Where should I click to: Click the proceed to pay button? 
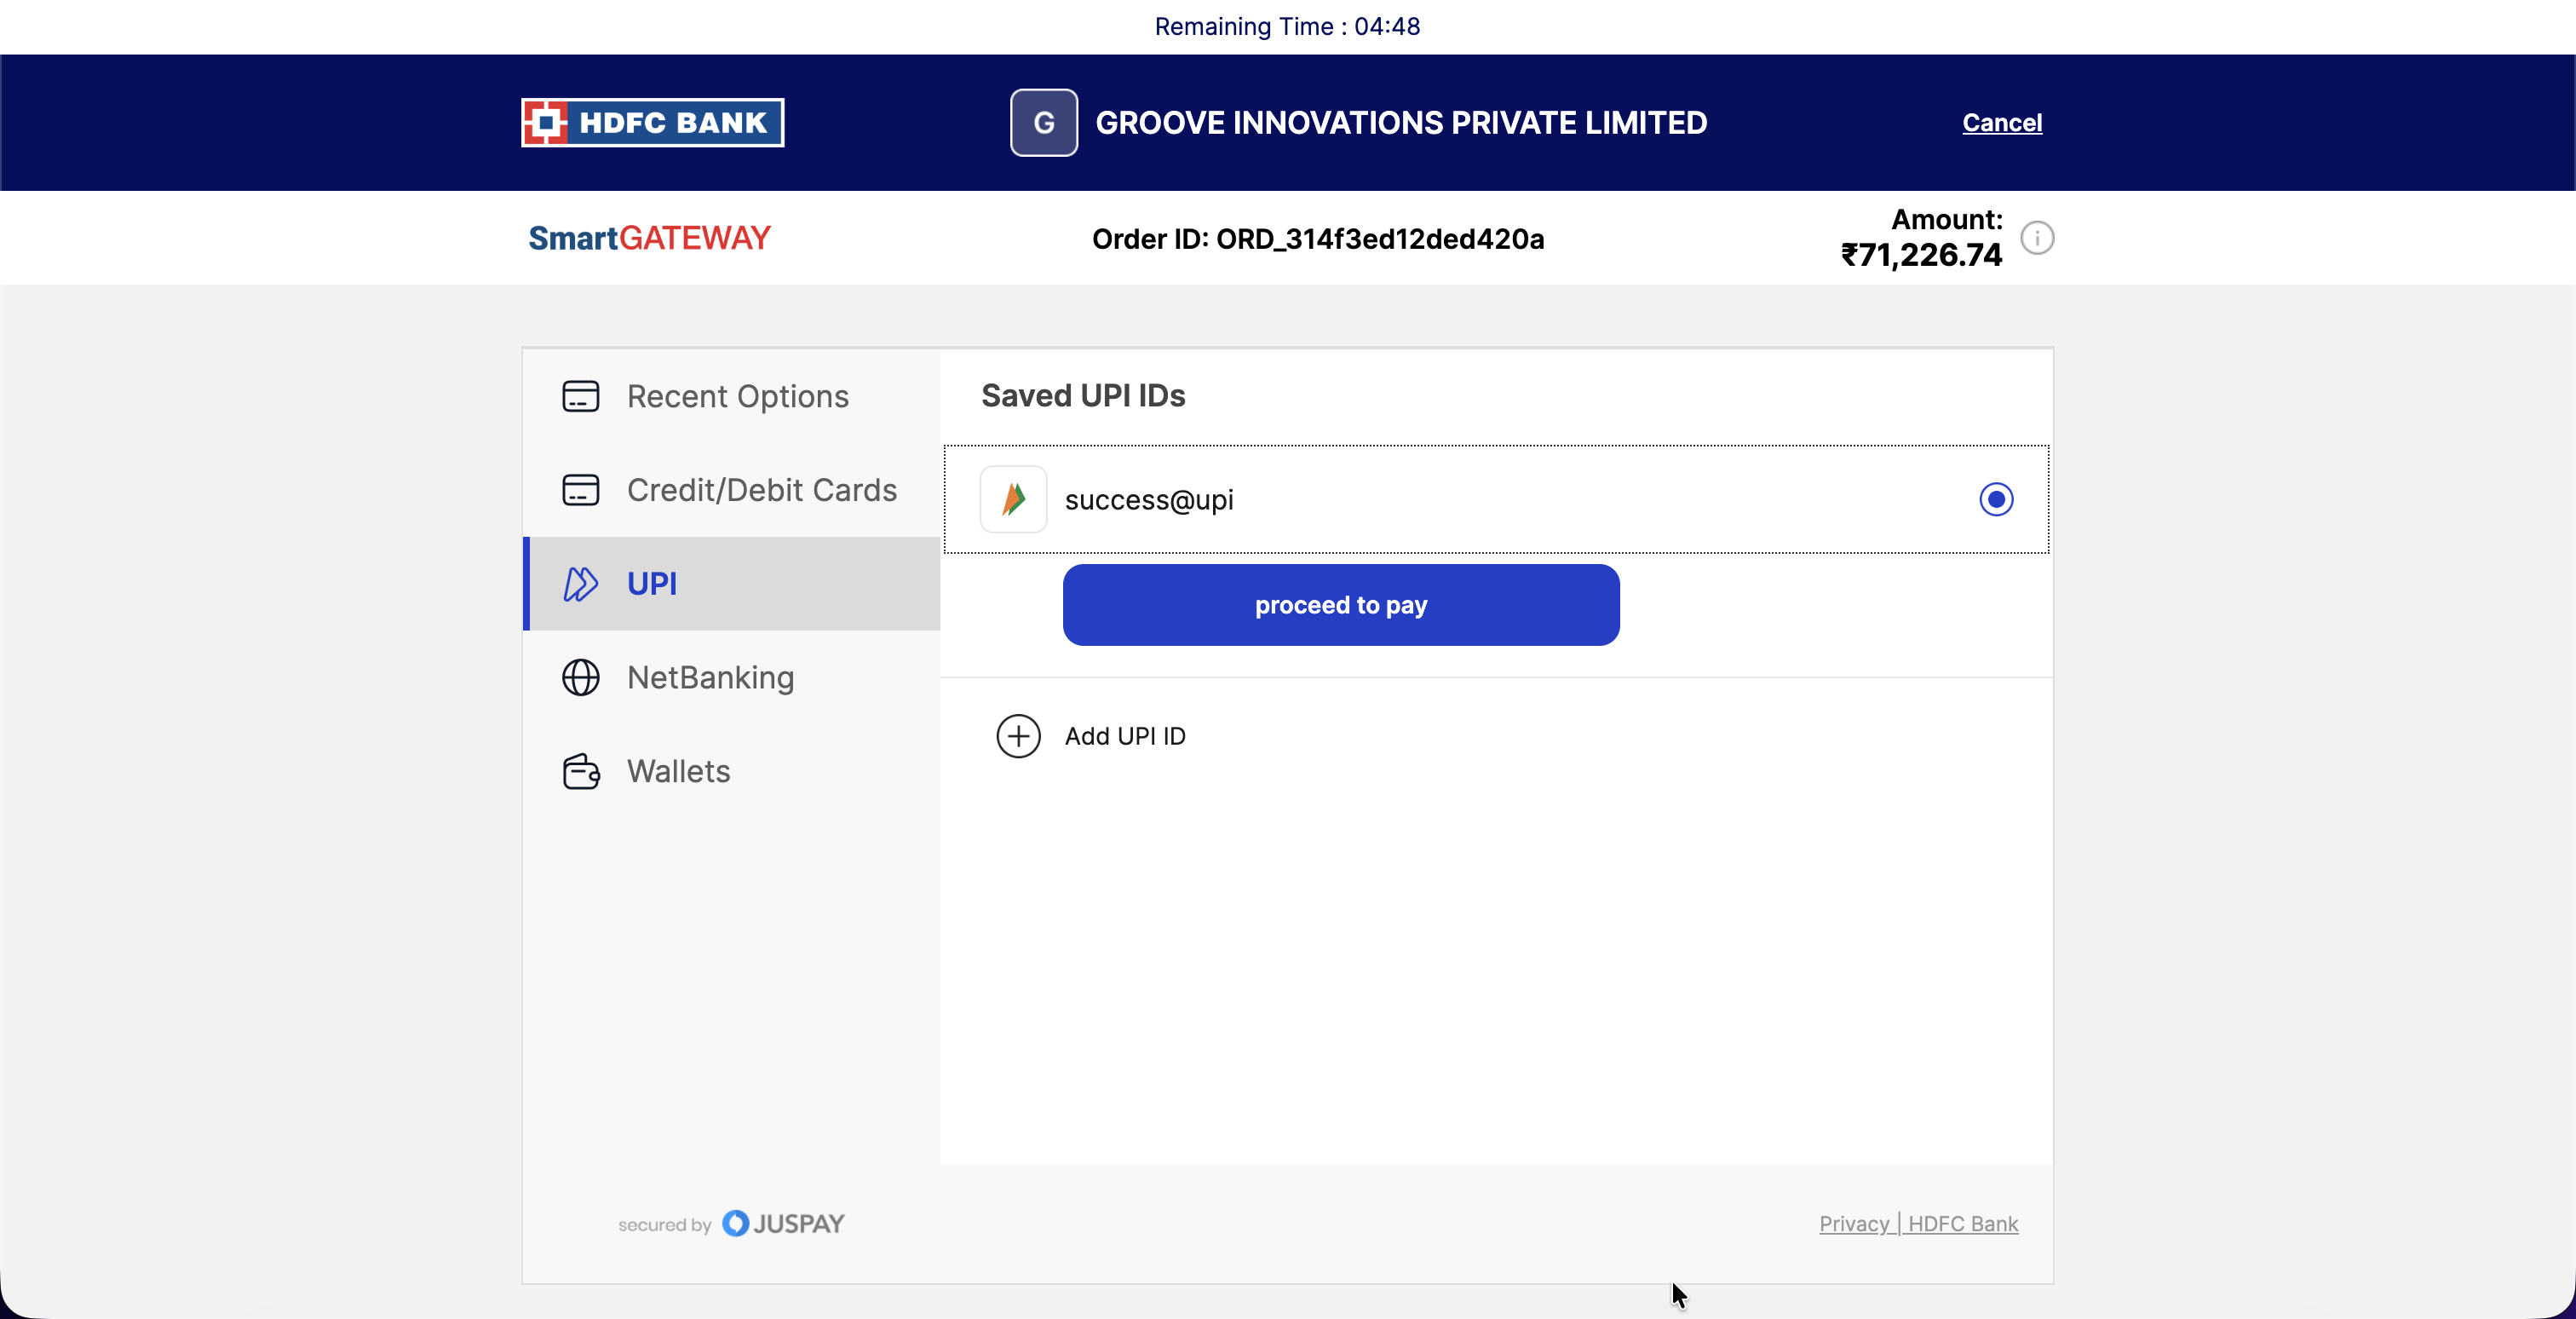point(1341,605)
